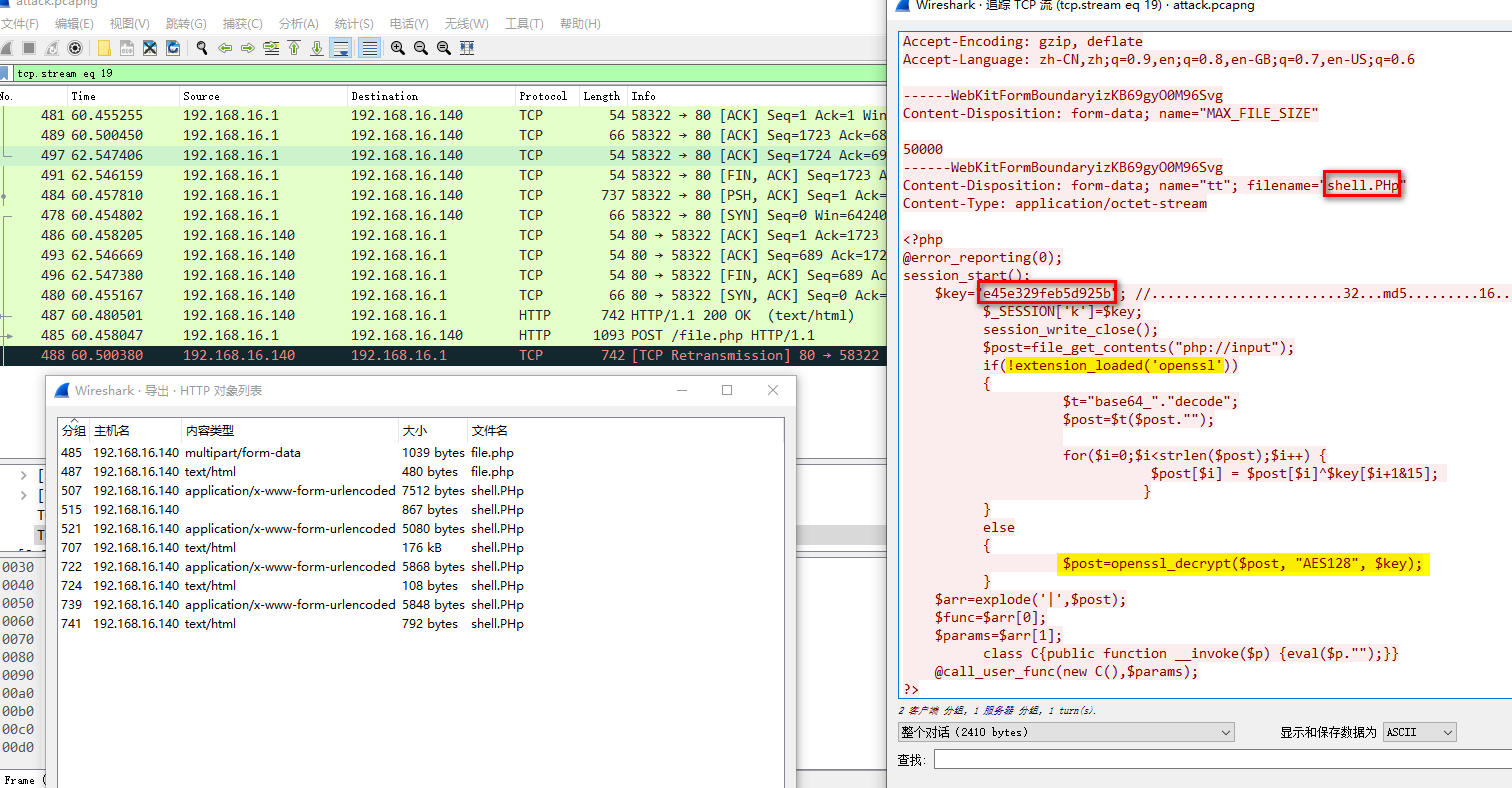1512x788 pixels.
Task: Open the 跳转(G) menu
Action: (186, 23)
